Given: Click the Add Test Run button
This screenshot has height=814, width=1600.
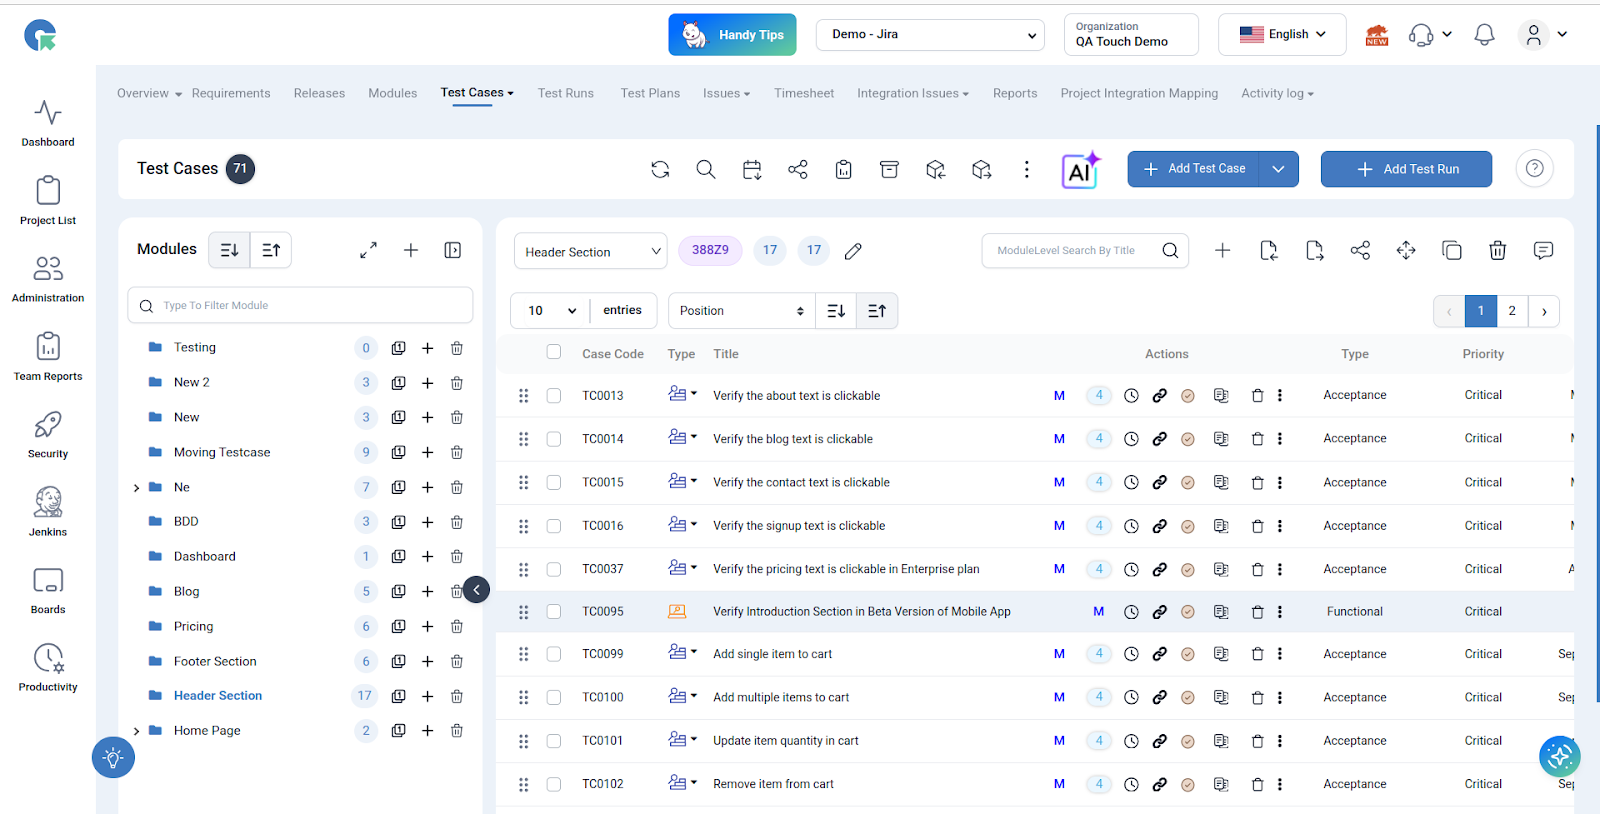Looking at the screenshot, I should pyautogui.click(x=1406, y=169).
